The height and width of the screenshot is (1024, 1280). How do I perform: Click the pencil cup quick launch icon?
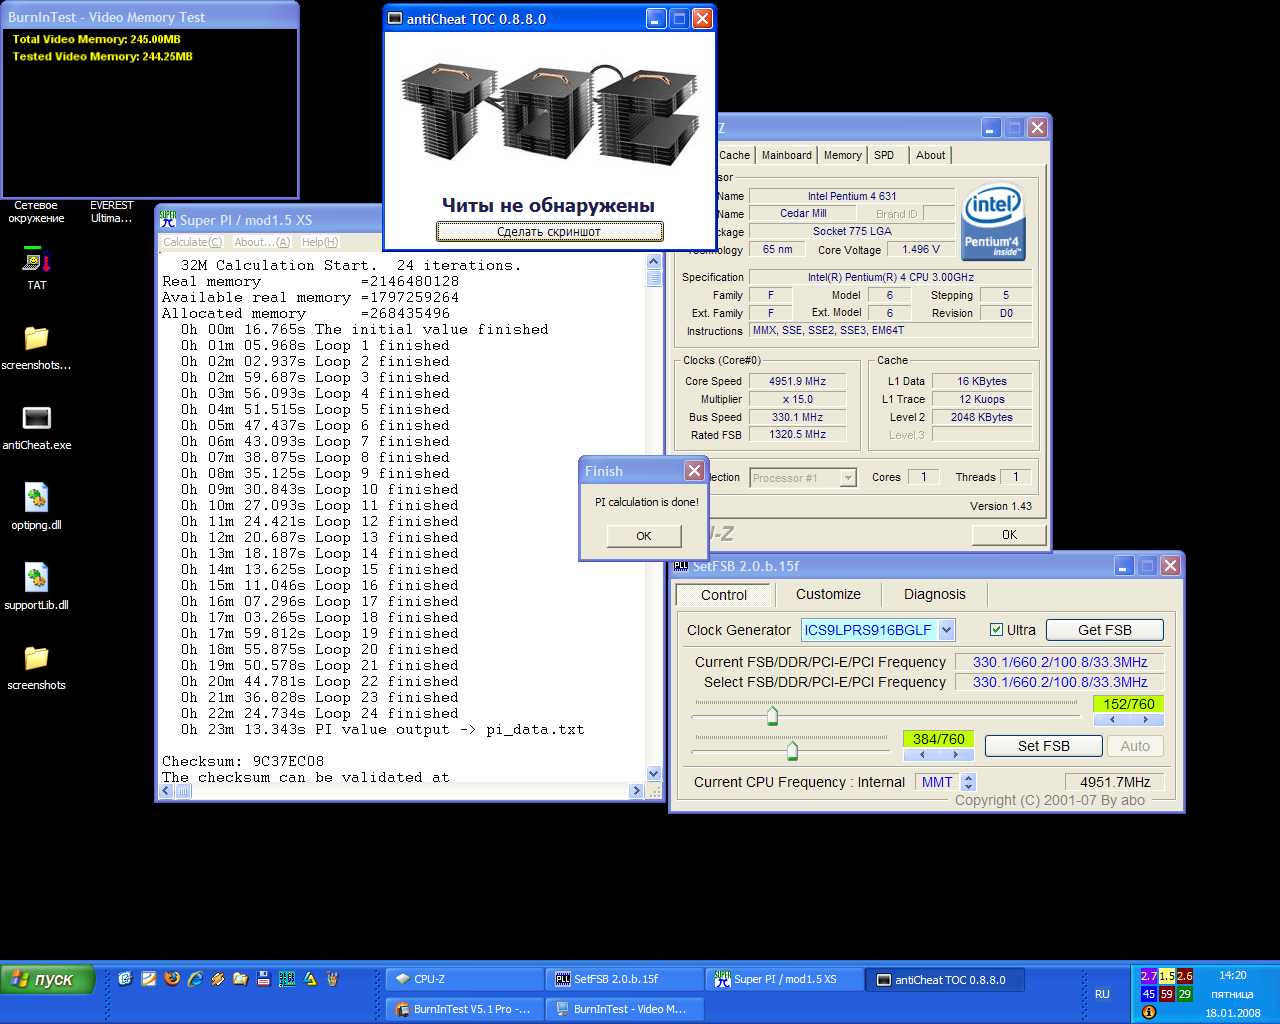[333, 979]
